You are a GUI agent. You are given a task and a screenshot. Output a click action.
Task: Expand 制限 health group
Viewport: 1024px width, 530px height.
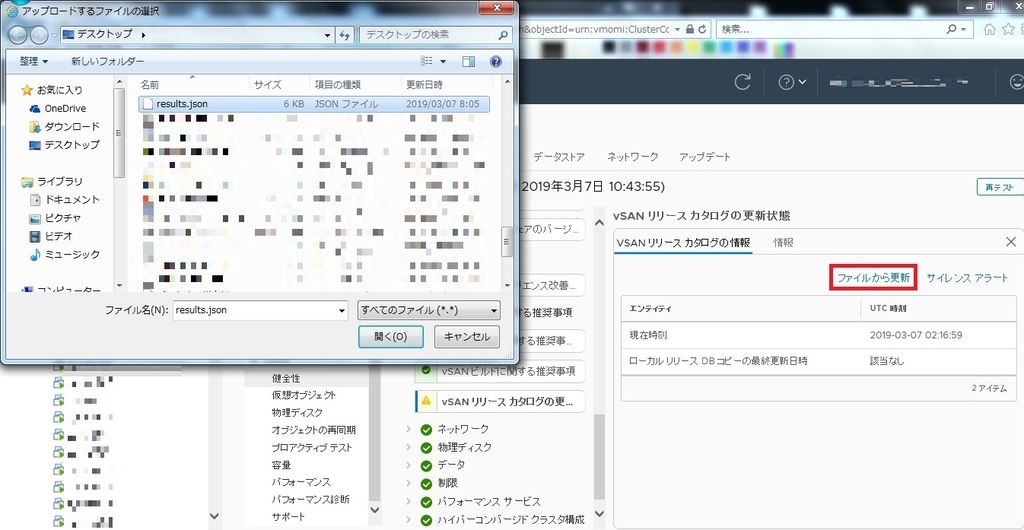tap(409, 484)
